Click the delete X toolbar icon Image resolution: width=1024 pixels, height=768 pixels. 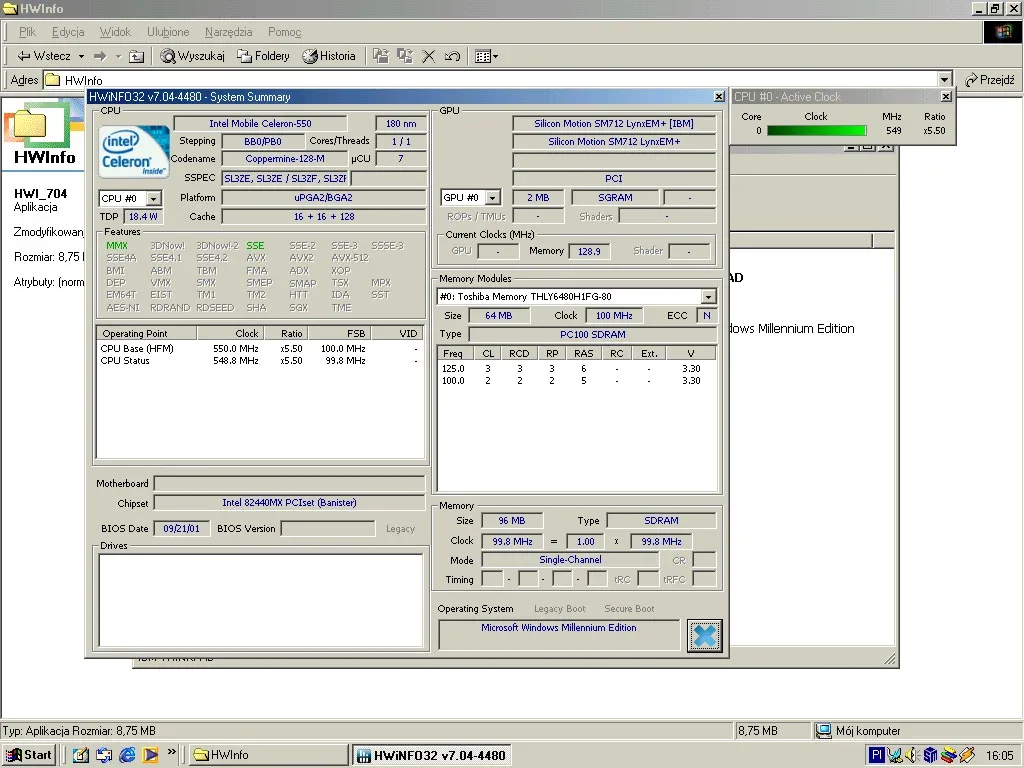(428, 56)
